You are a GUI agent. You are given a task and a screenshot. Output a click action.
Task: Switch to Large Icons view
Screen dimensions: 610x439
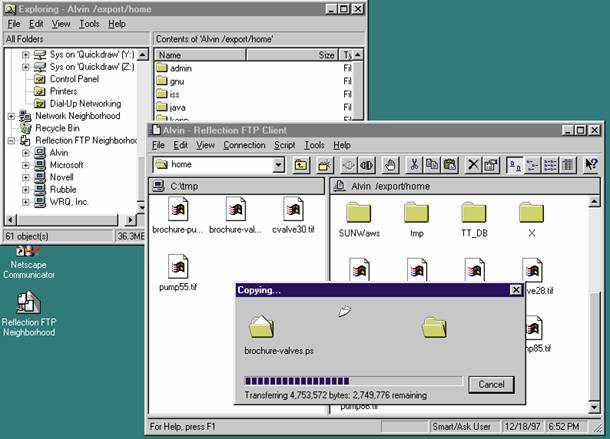click(515, 165)
